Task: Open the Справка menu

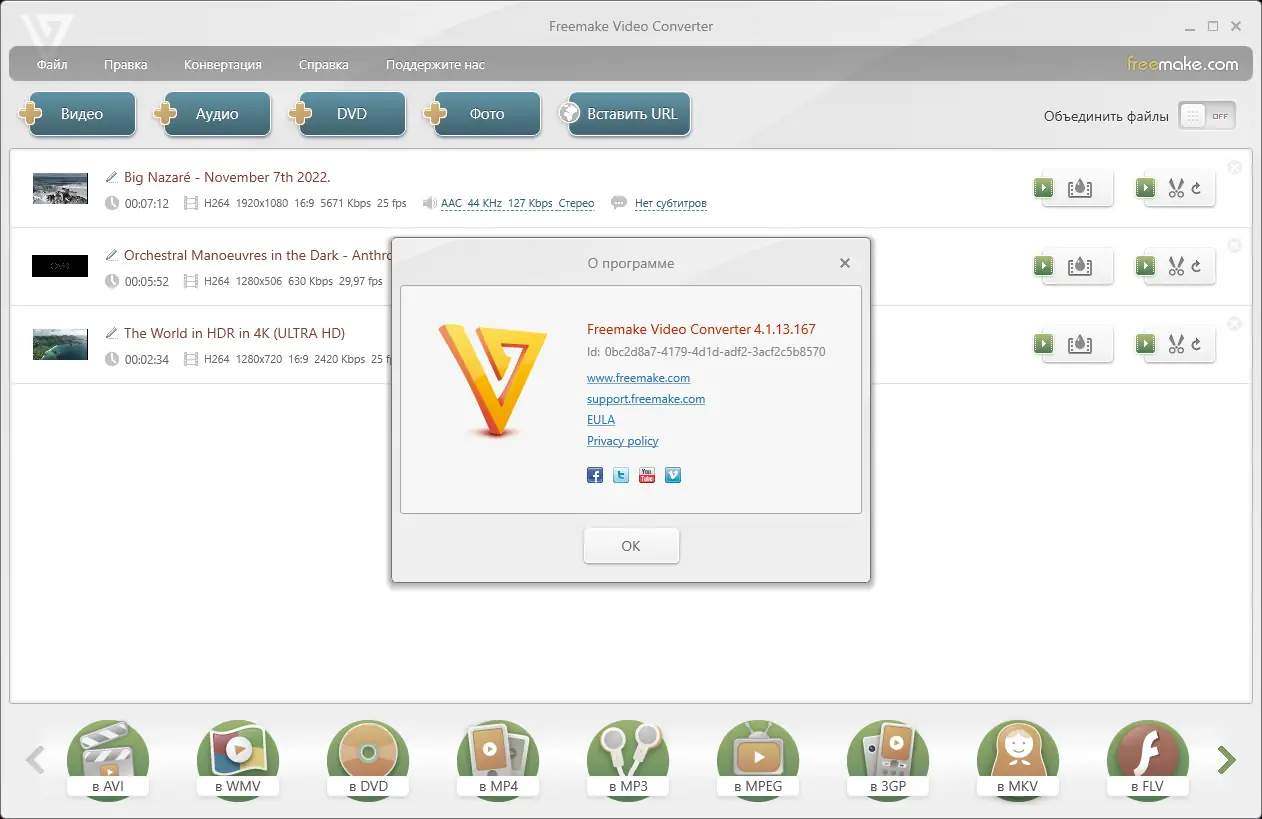Action: tap(324, 65)
